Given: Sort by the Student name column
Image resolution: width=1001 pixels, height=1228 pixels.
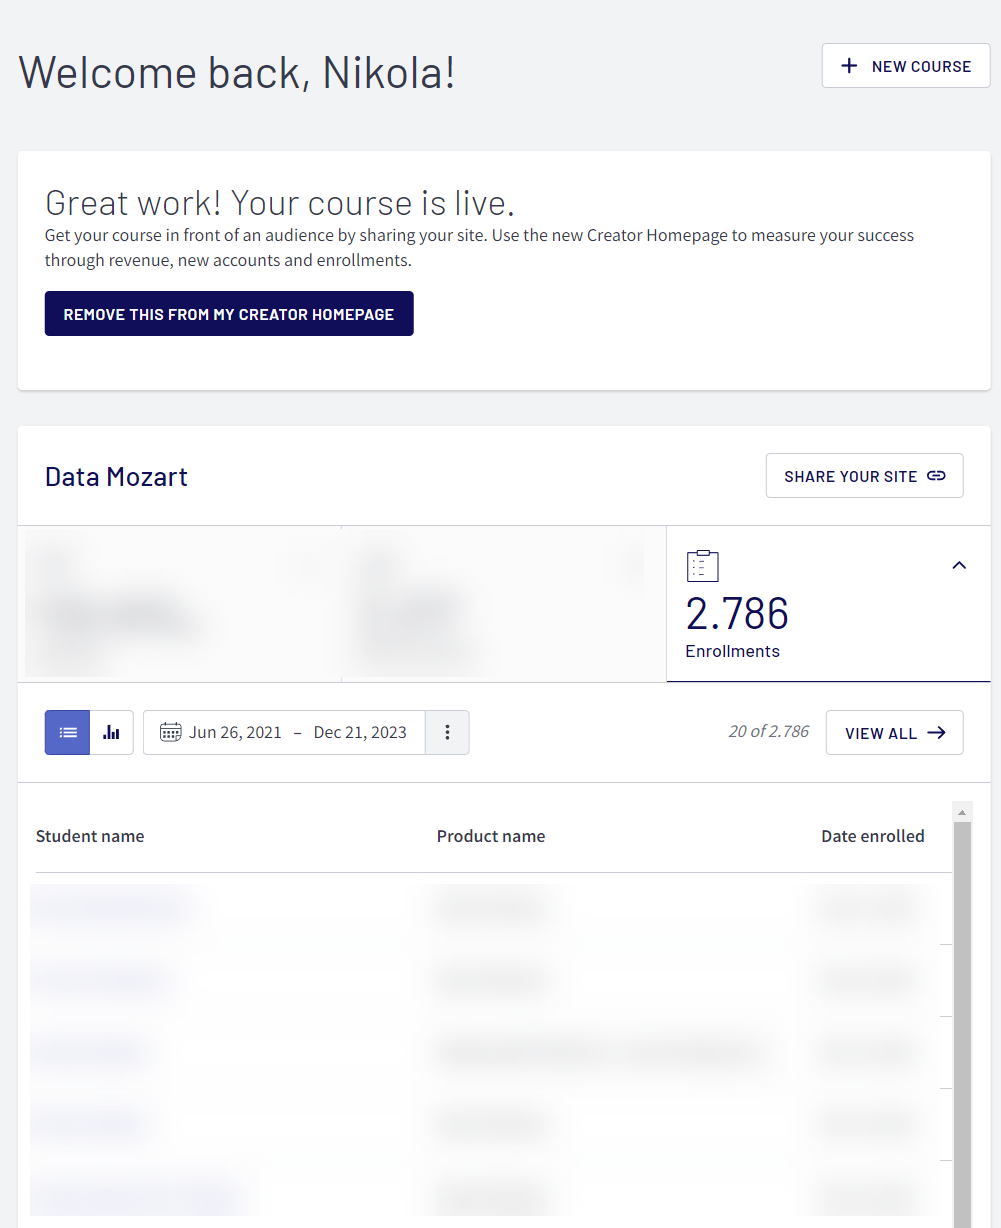Looking at the screenshot, I should (90, 835).
